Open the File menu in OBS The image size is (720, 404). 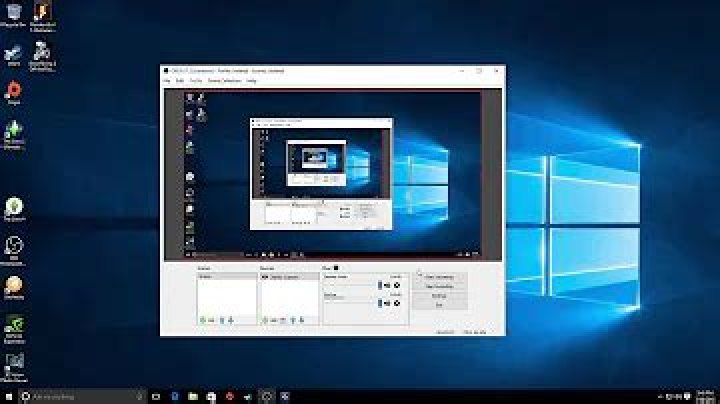(x=168, y=81)
